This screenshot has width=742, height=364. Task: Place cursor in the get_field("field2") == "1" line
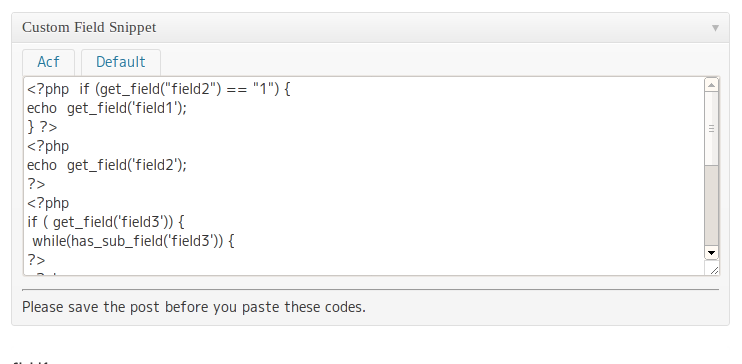pos(159,89)
